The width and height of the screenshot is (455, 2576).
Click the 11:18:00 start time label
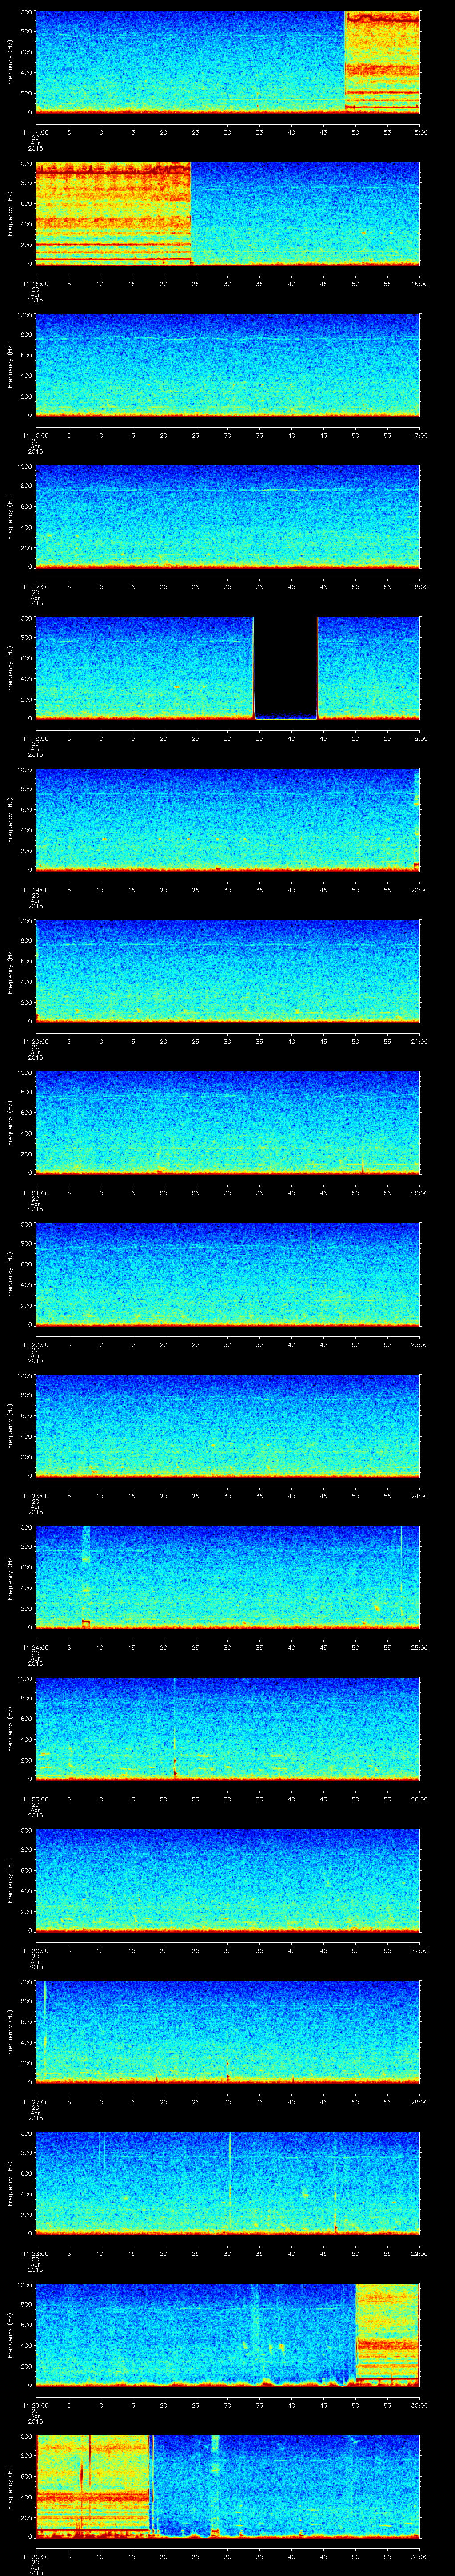pos(35,737)
